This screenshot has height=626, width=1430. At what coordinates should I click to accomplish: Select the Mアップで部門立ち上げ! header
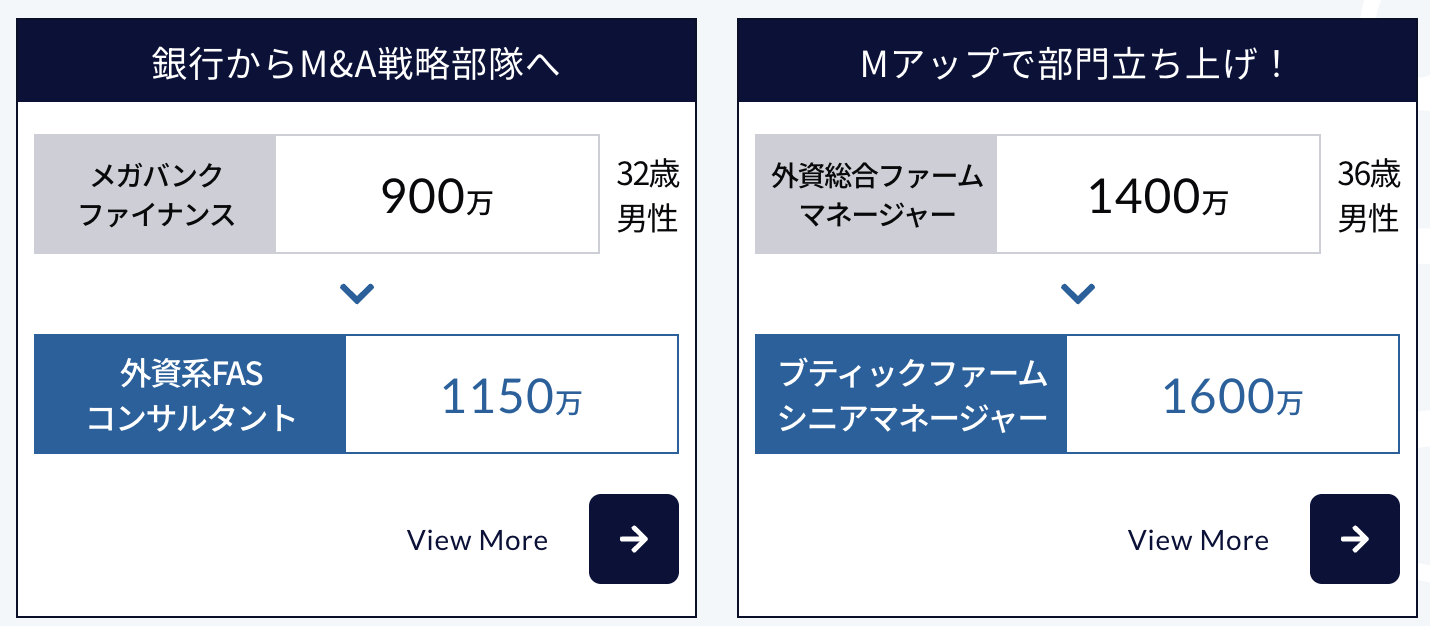pyautogui.click(x=1078, y=64)
